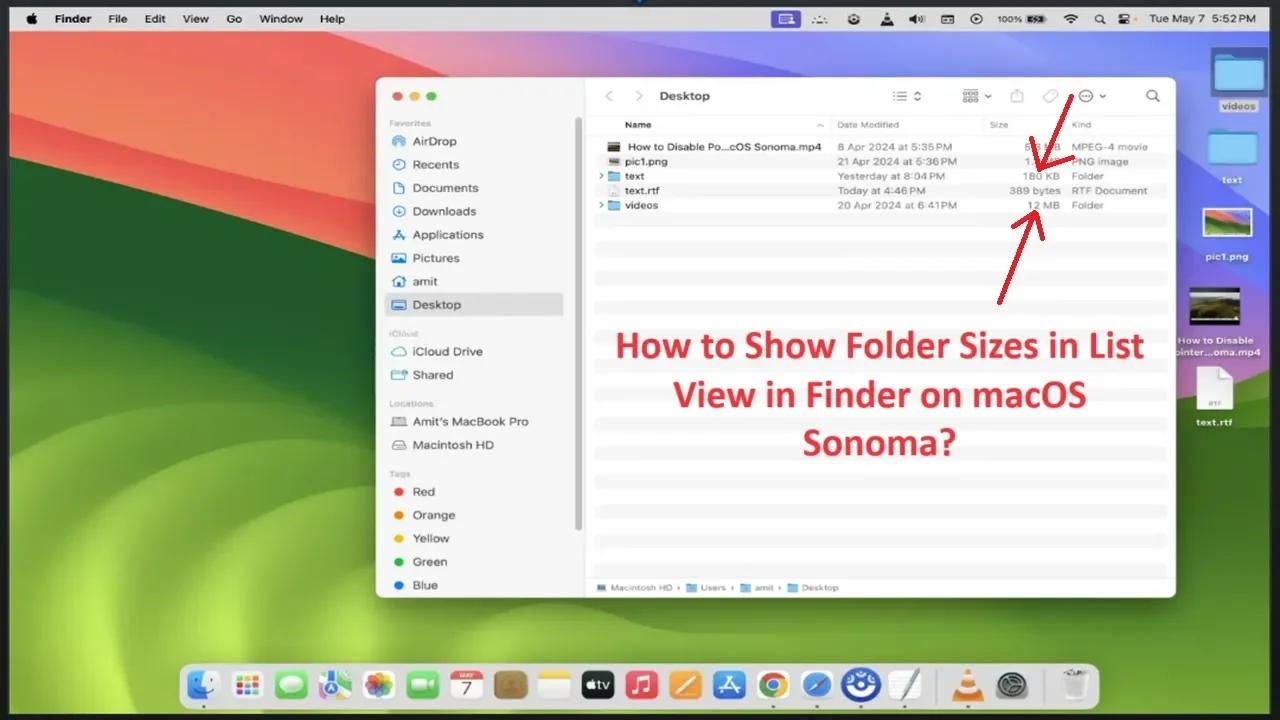The height and width of the screenshot is (720, 1280).
Task: Select the text.rtf file row
Action: (880, 190)
